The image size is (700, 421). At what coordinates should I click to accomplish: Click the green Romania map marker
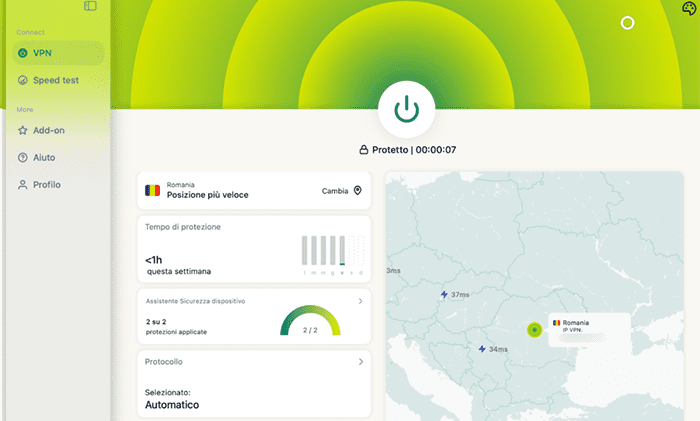[535, 329]
